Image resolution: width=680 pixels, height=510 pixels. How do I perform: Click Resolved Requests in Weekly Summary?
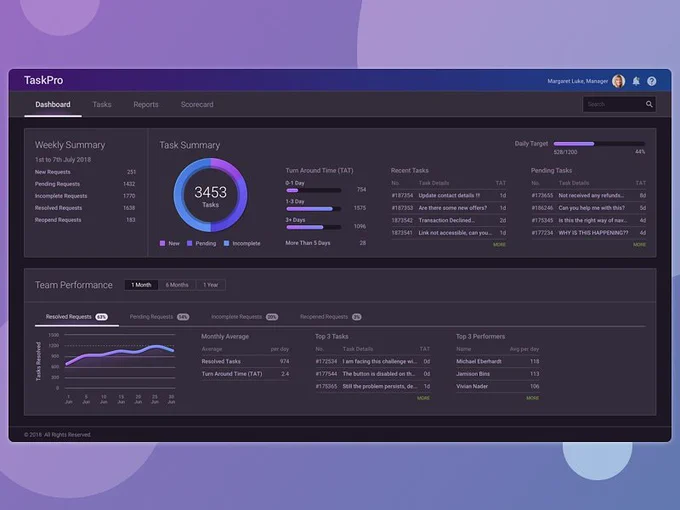click(x=85, y=208)
